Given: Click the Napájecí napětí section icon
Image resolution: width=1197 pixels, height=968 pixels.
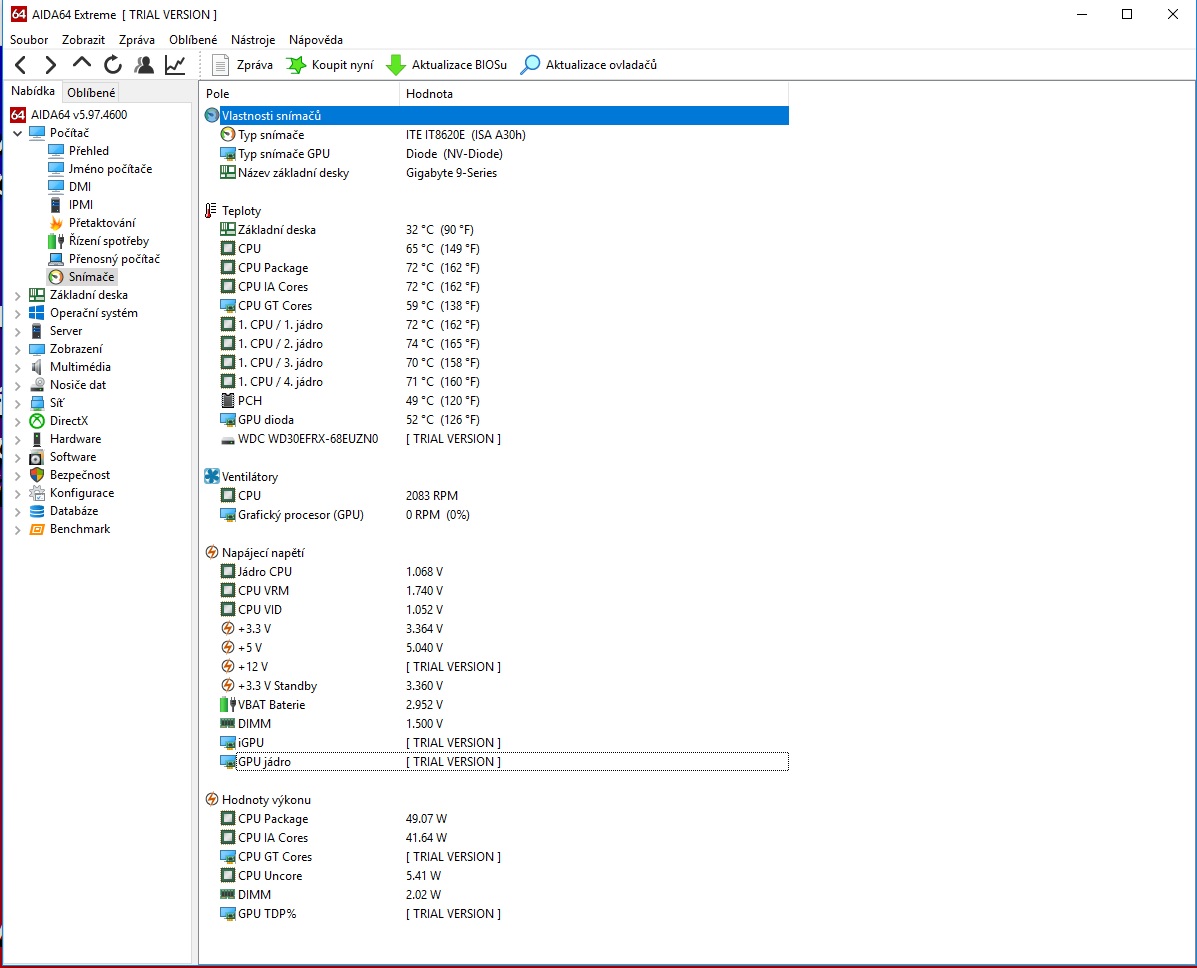Looking at the screenshot, I should point(211,553).
